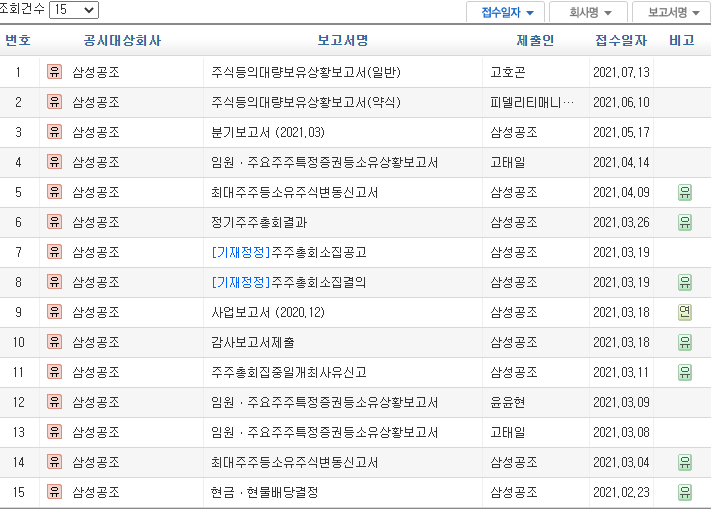Open 현금ㆍ현물배당결정 report
The width and height of the screenshot is (716, 509).
(264, 493)
